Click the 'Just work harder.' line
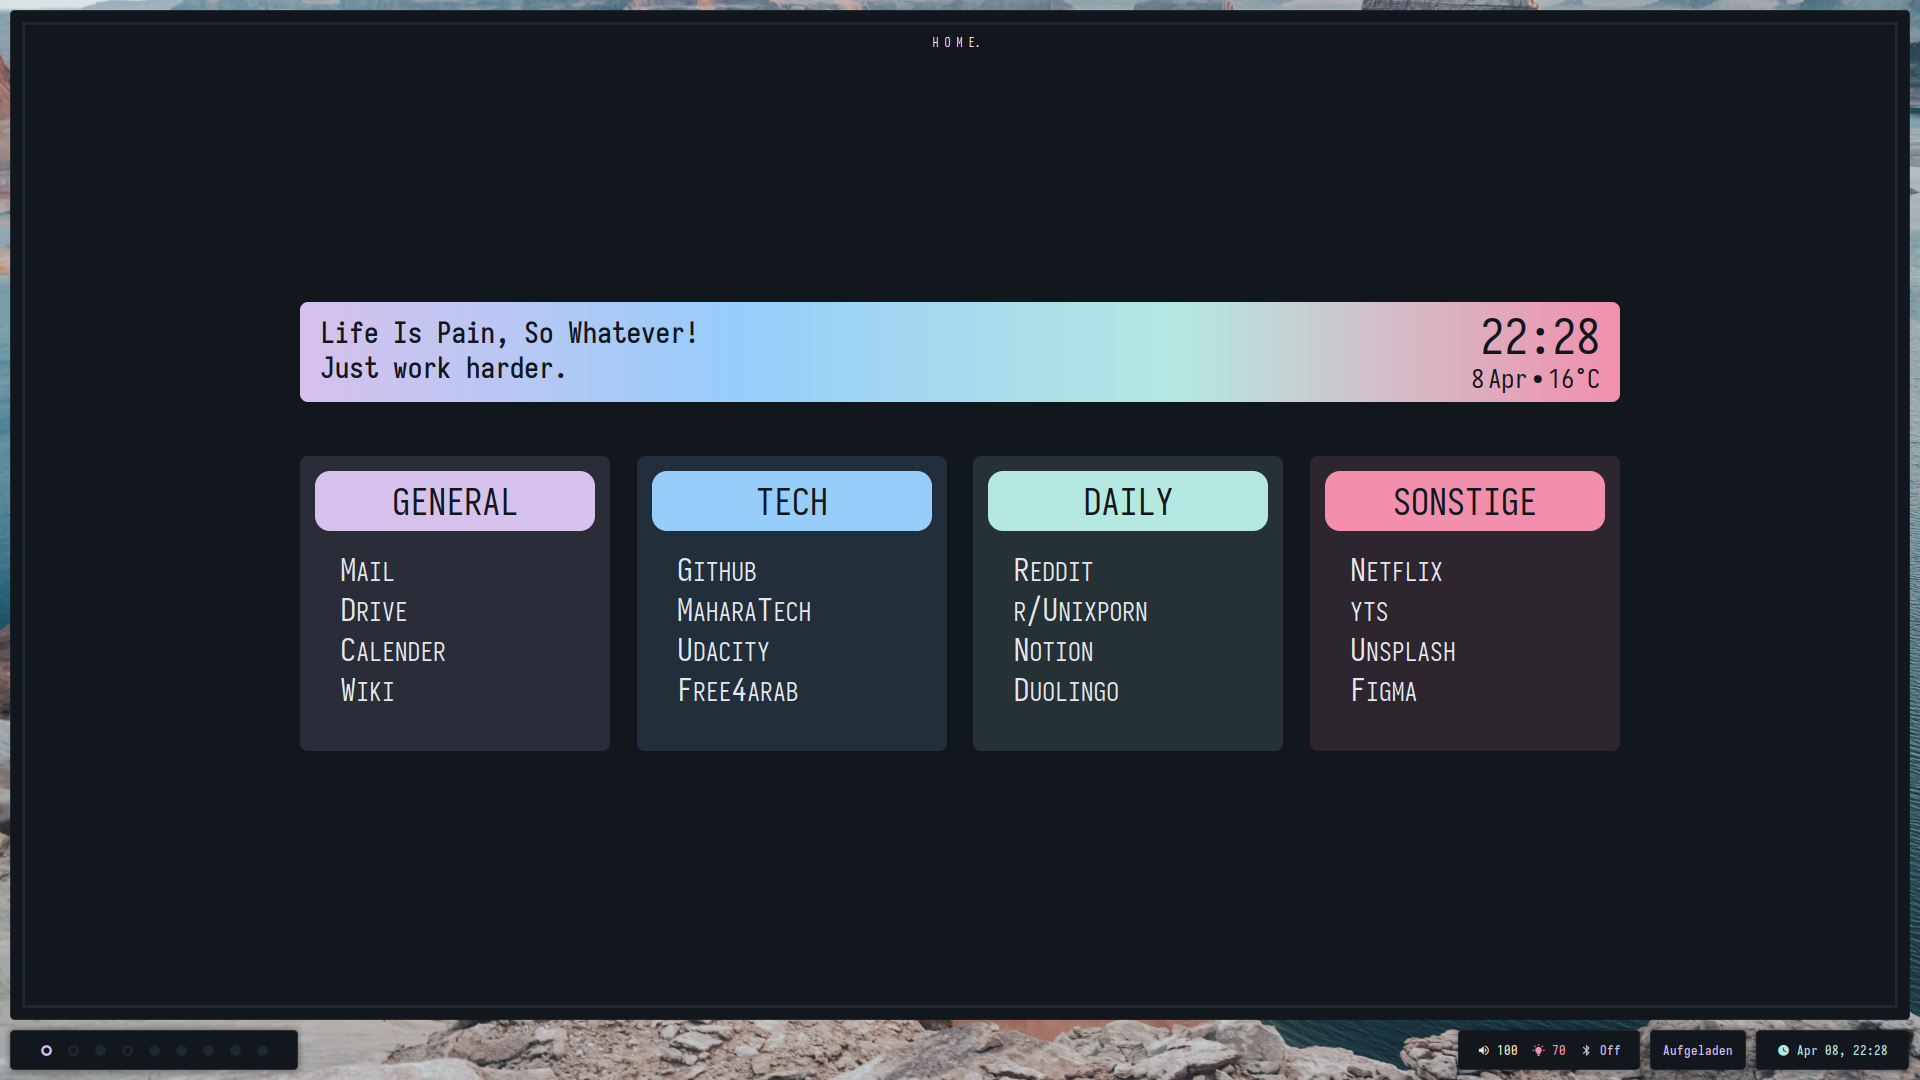Viewport: 1920px width, 1080px height. (x=443, y=369)
